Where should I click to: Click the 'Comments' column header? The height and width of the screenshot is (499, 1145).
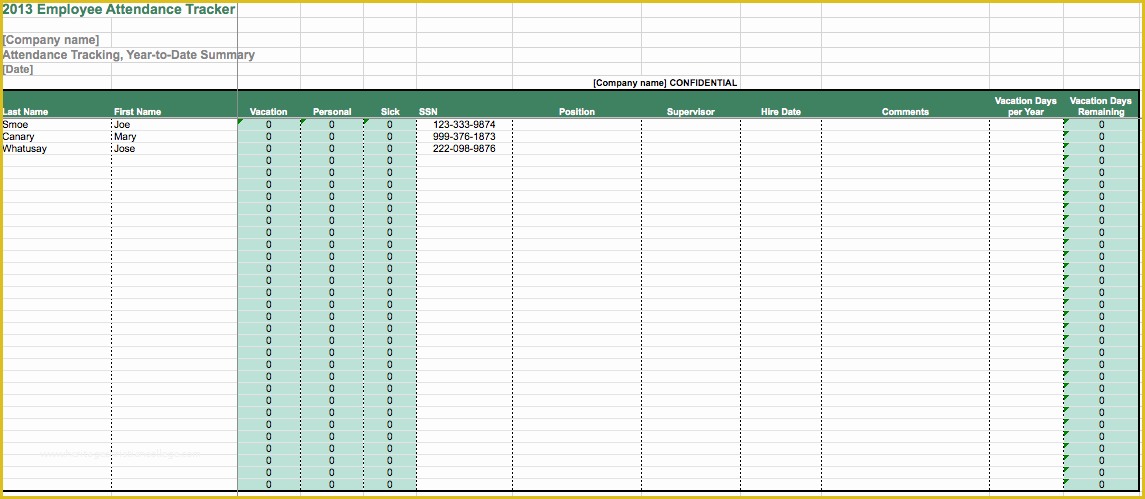(905, 112)
